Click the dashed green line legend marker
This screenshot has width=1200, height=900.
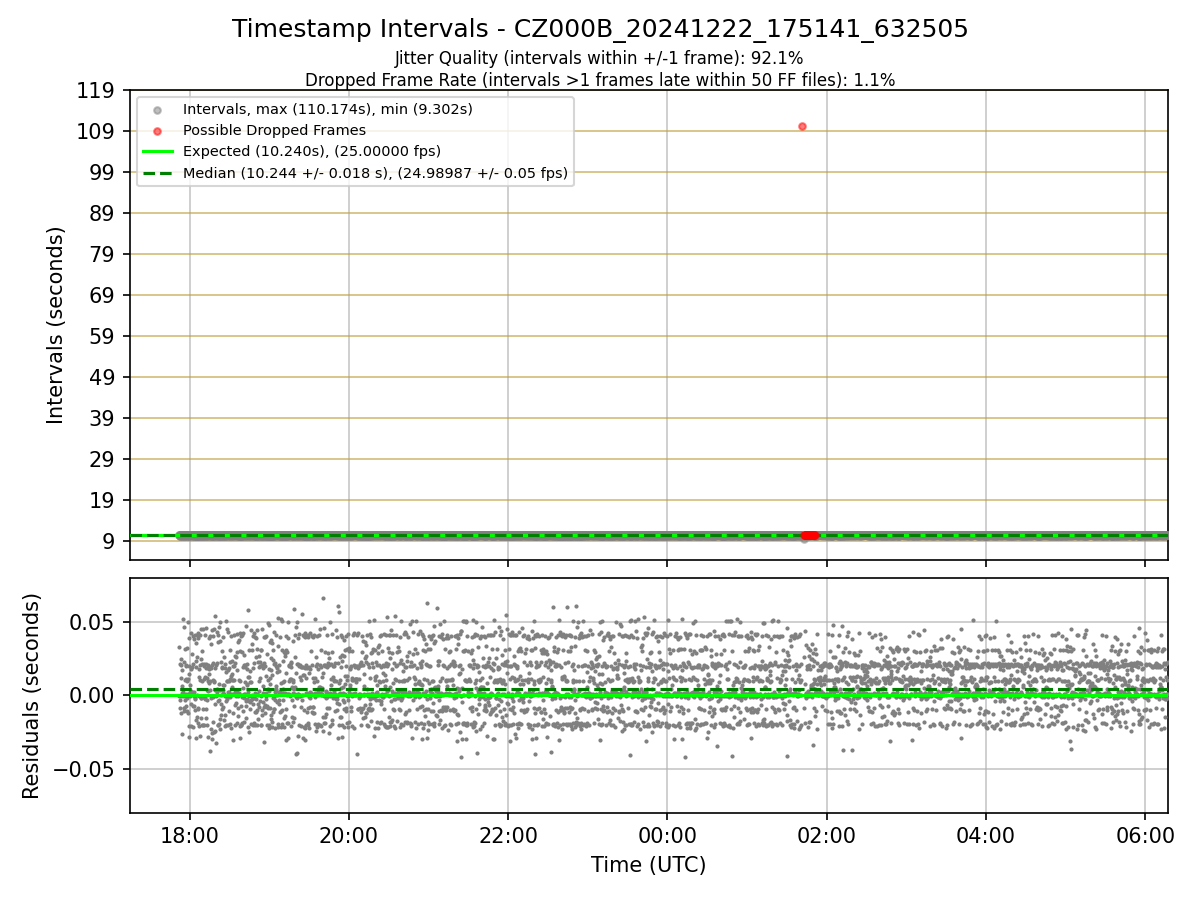pos(157,173)
